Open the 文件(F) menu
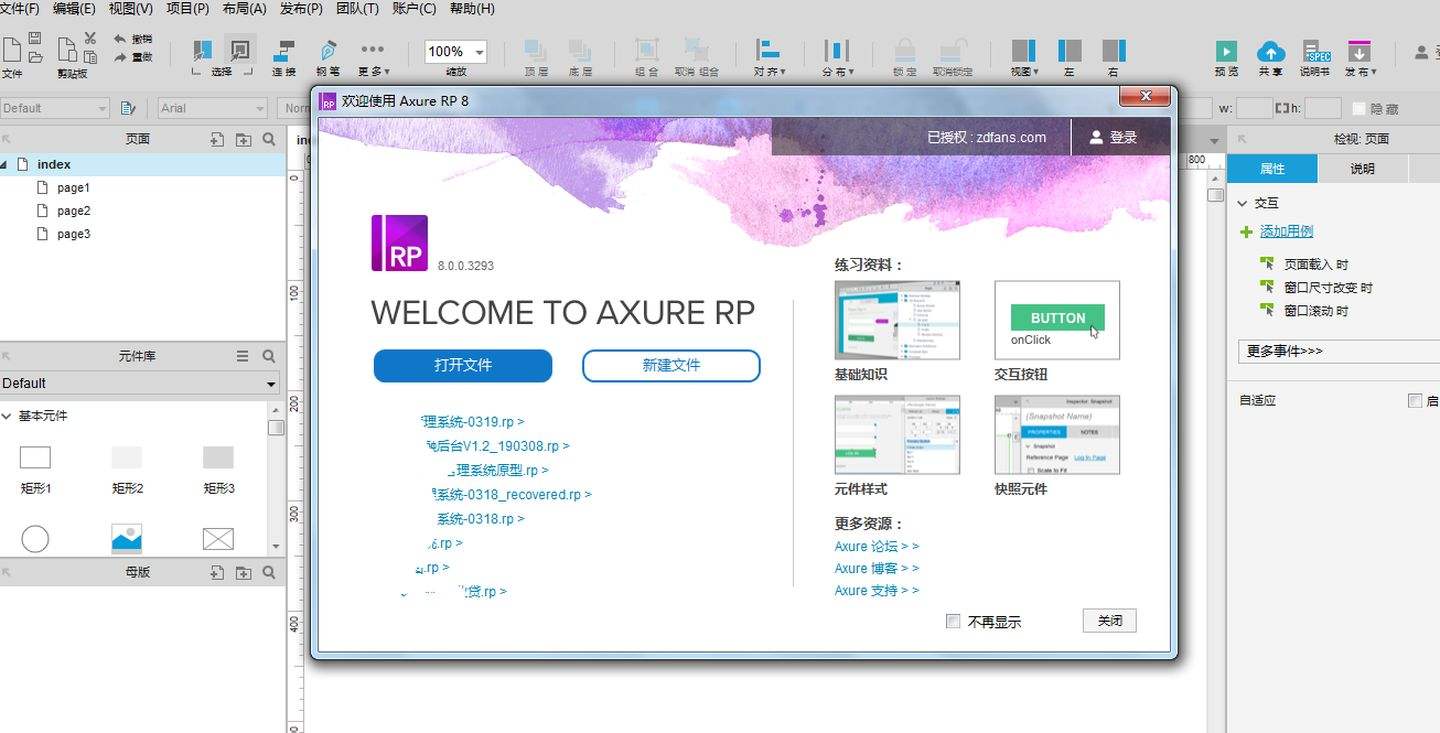The image size is (1440, 733). pyautogui.click(x=19, y=9)
